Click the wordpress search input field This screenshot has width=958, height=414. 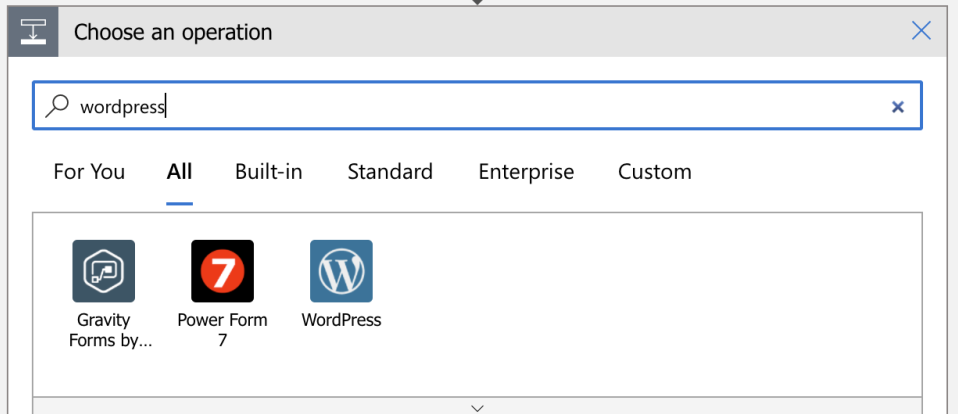477,106
